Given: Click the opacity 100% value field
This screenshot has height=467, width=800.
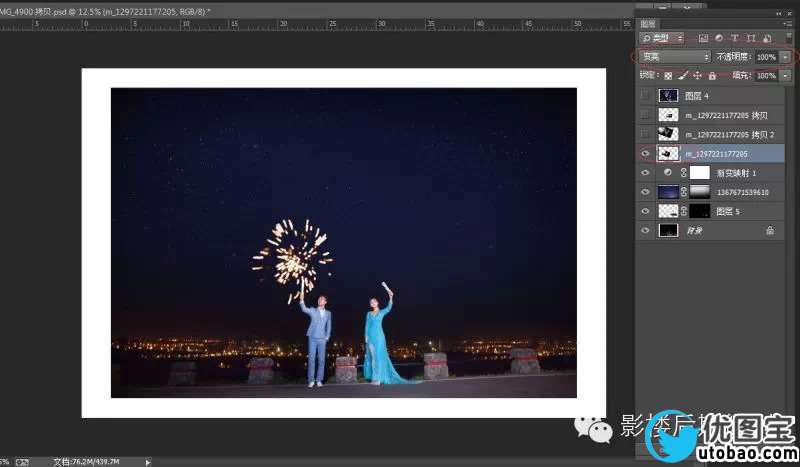Looking at the screenshot, I should pos(765,57).
